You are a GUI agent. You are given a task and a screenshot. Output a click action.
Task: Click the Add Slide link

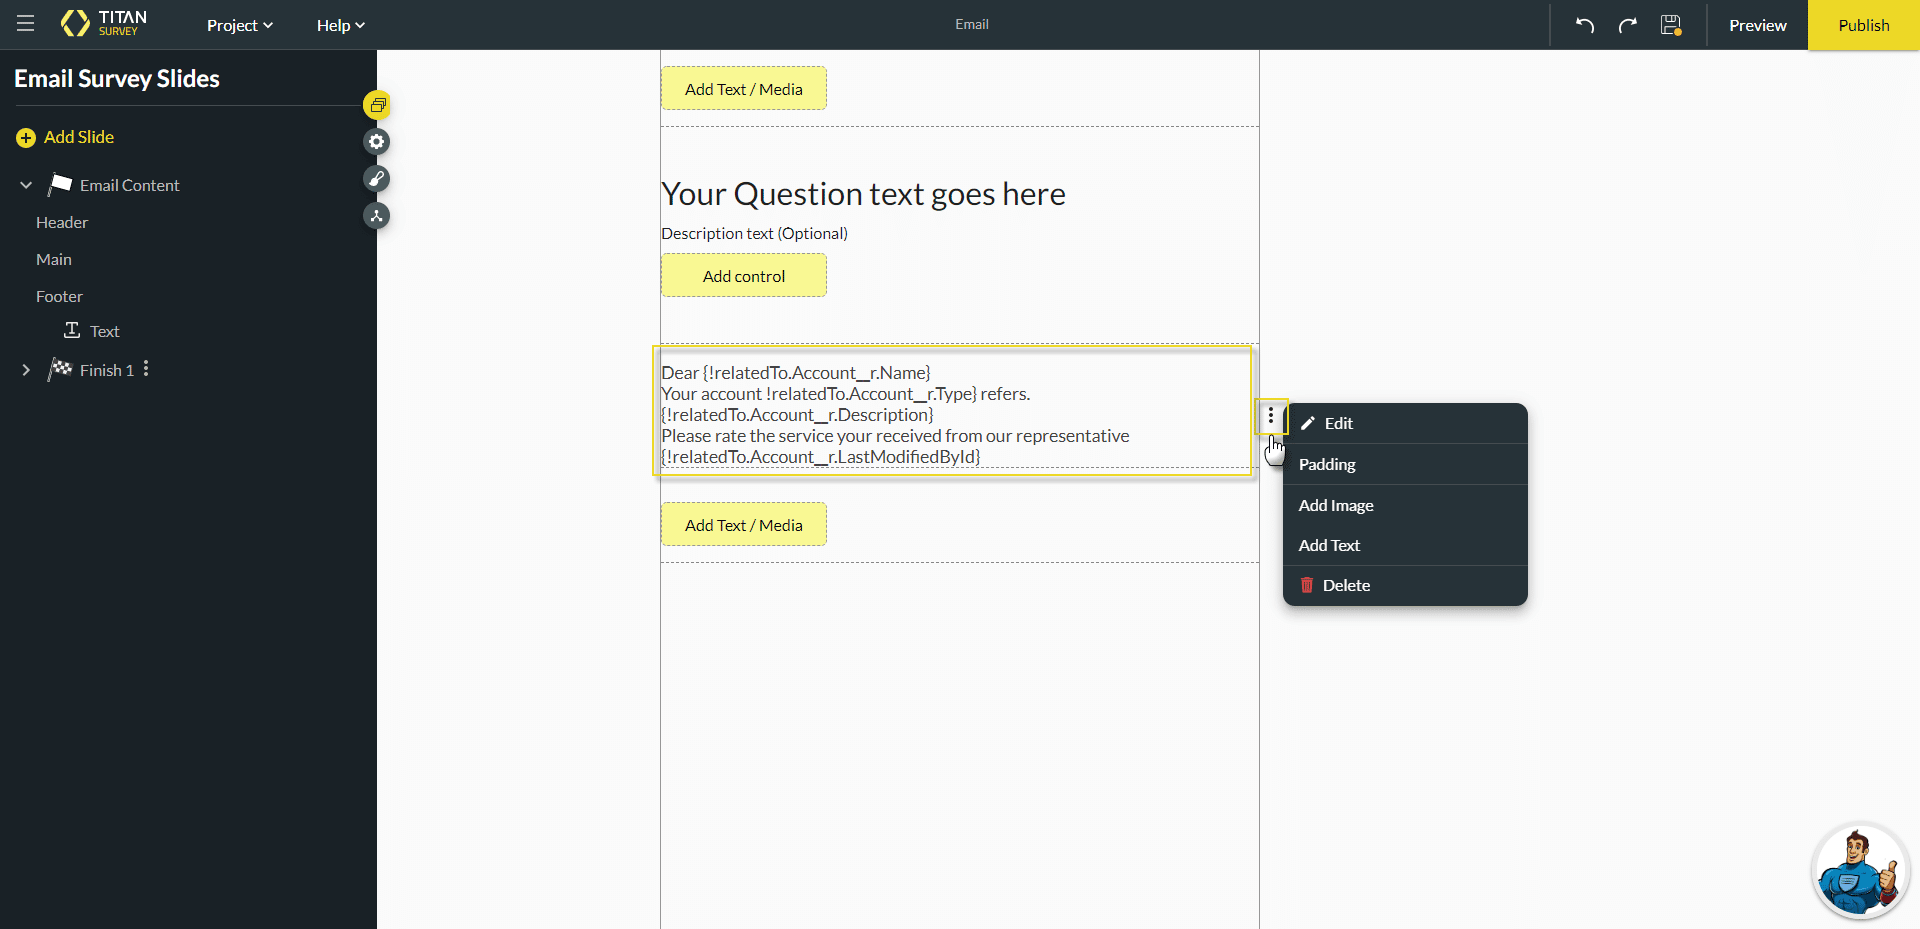tap(78, 137)
